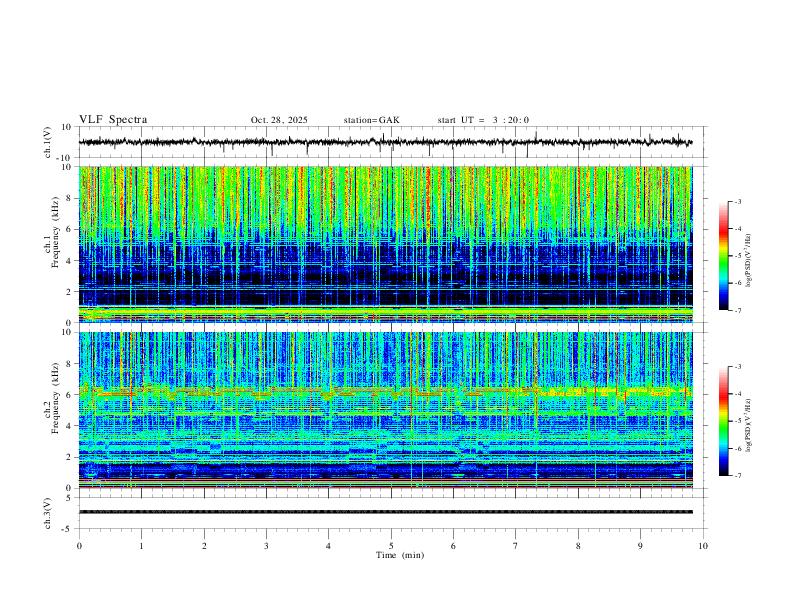792x612 pixels.
Task: Click the ch.2 "Frequency (kHz)" axis label
Action: 55,398
